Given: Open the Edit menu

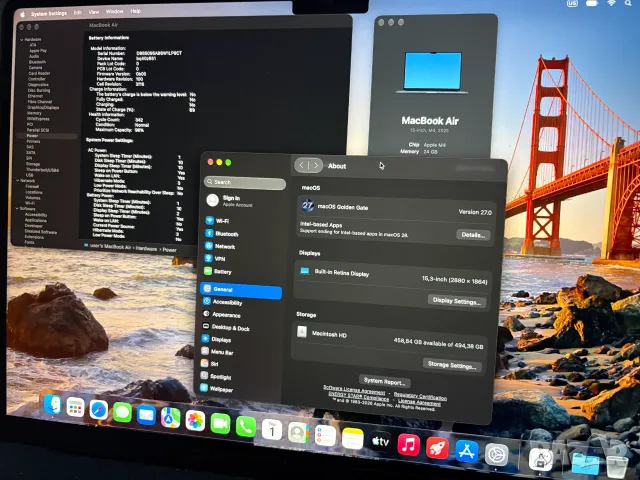Looking at the screenshot, I should pos(78,13).
